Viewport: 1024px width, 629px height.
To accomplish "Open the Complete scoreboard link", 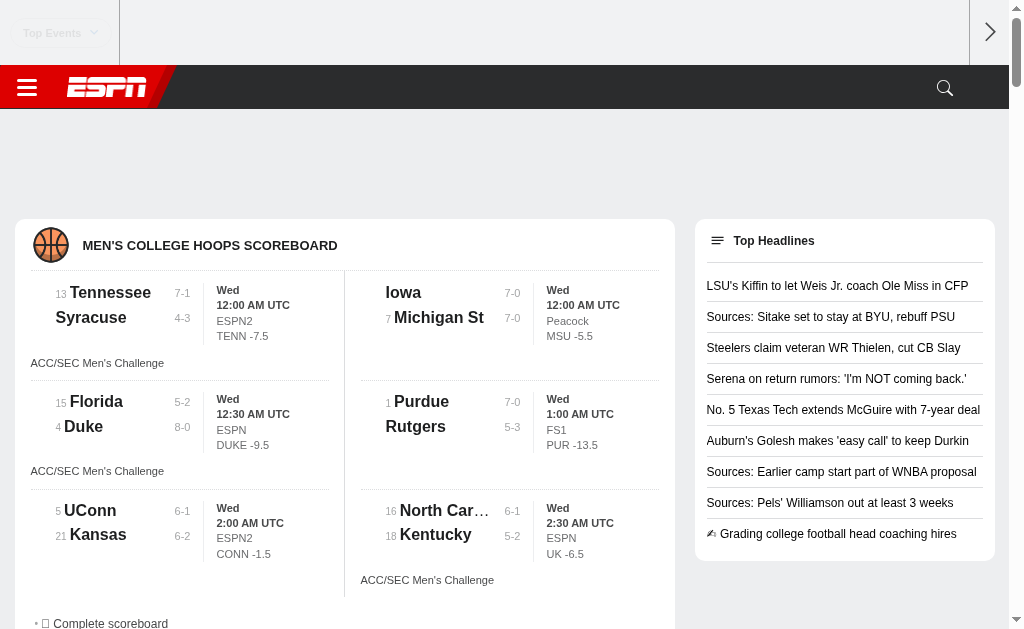I will point(110,623).
